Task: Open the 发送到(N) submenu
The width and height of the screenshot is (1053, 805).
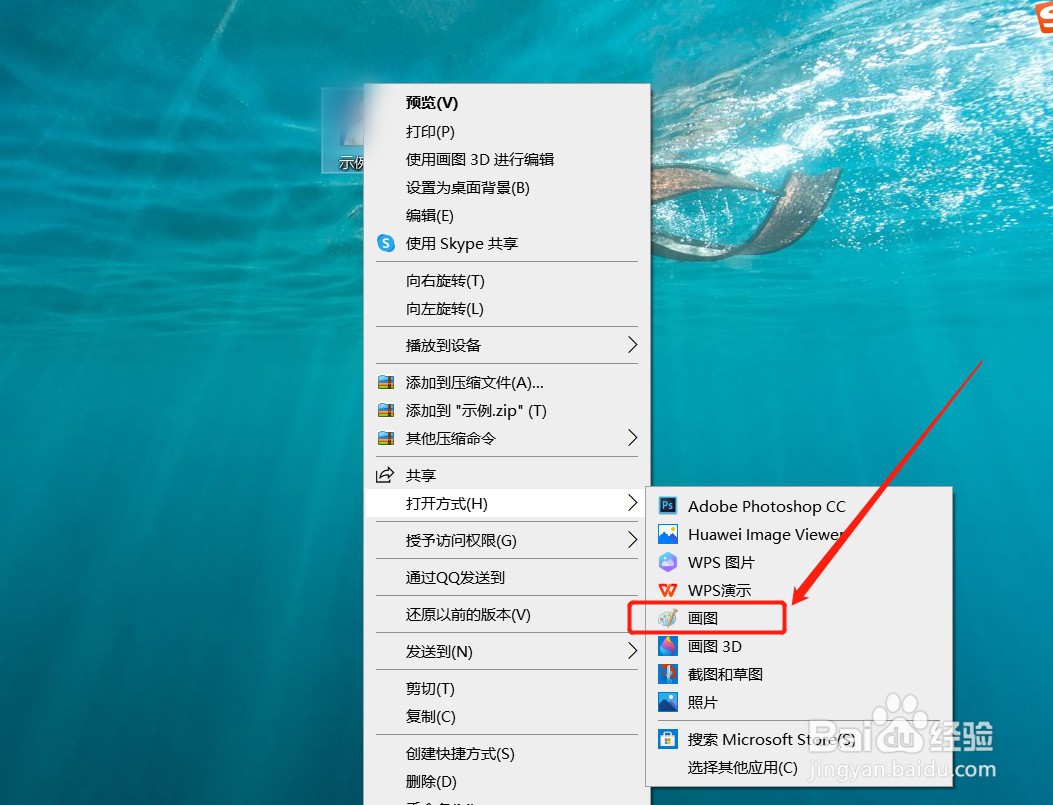Action: click(x=440, y=651)
